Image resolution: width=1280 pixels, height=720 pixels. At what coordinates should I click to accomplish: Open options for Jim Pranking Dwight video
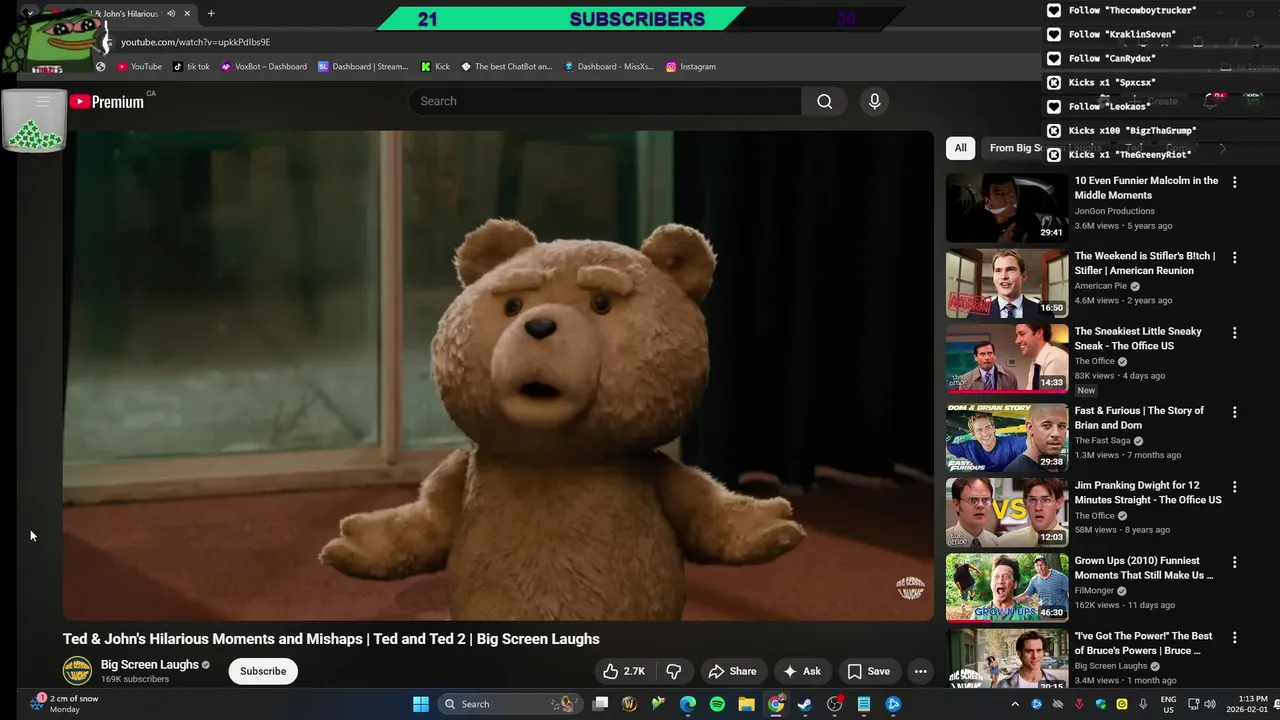coord(1234,487)
